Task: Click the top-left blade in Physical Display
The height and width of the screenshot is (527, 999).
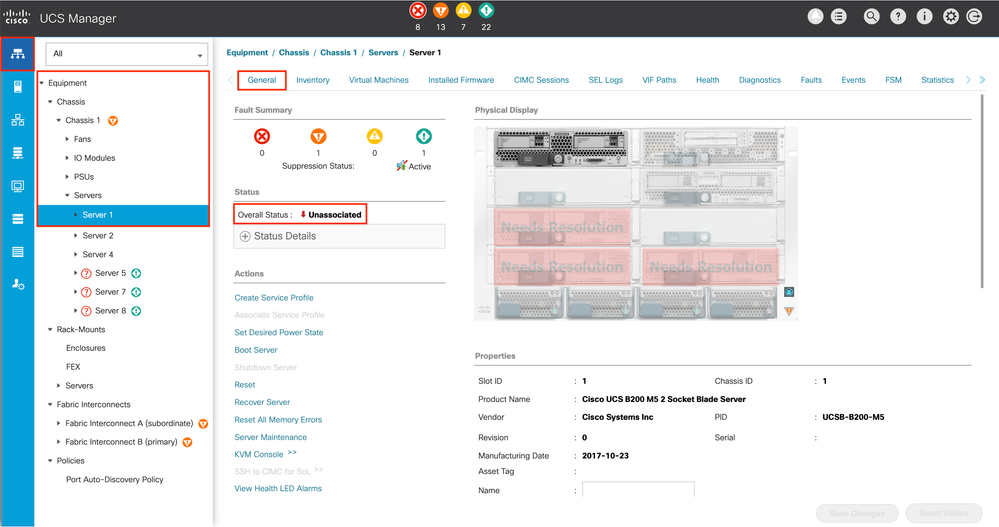Action: [x=561, y=147]
